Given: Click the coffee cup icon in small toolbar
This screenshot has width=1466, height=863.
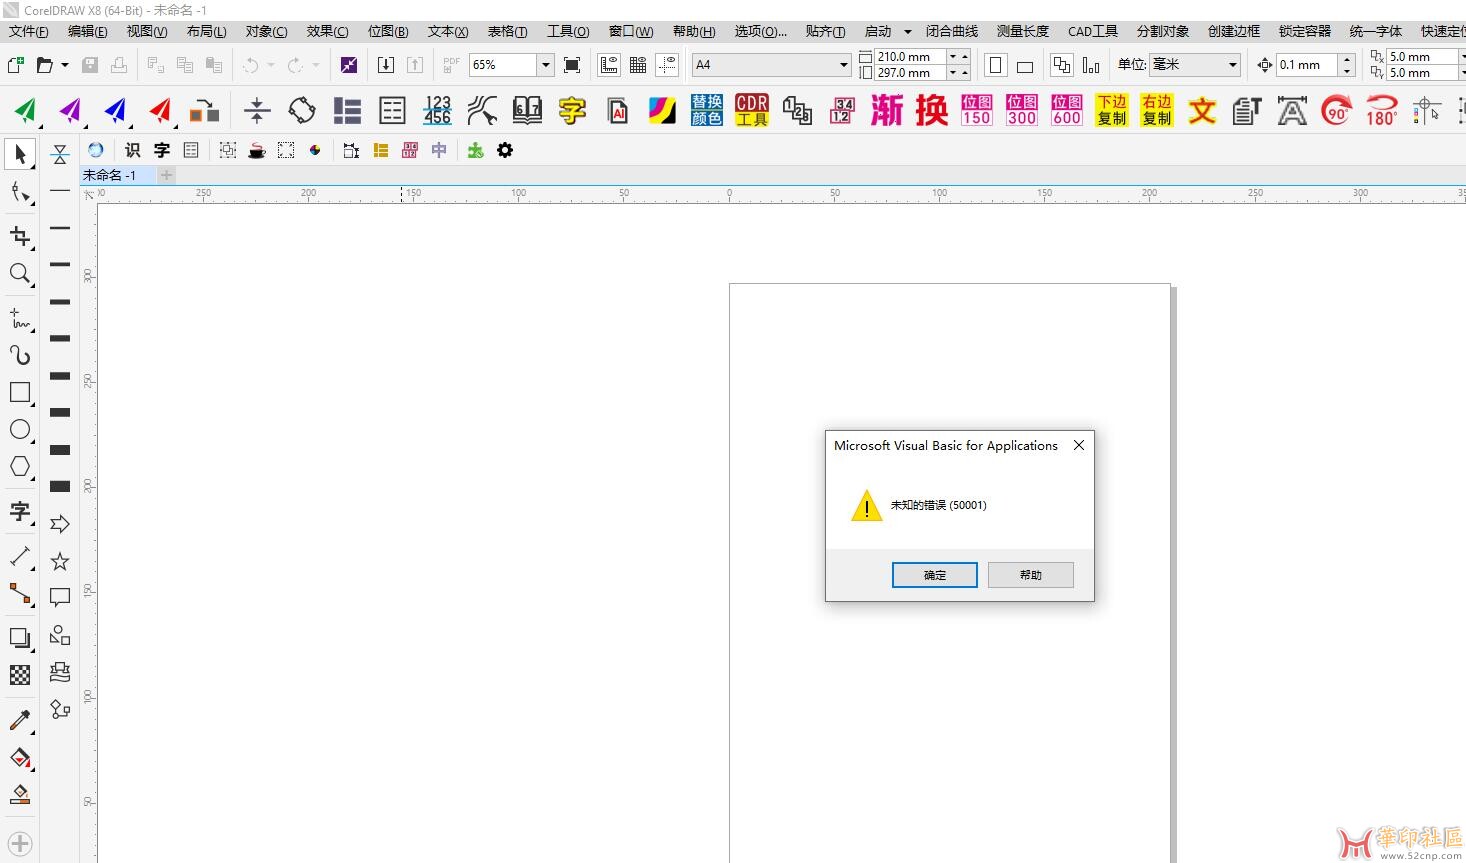Looking at the screenshot, I should 257,150.
